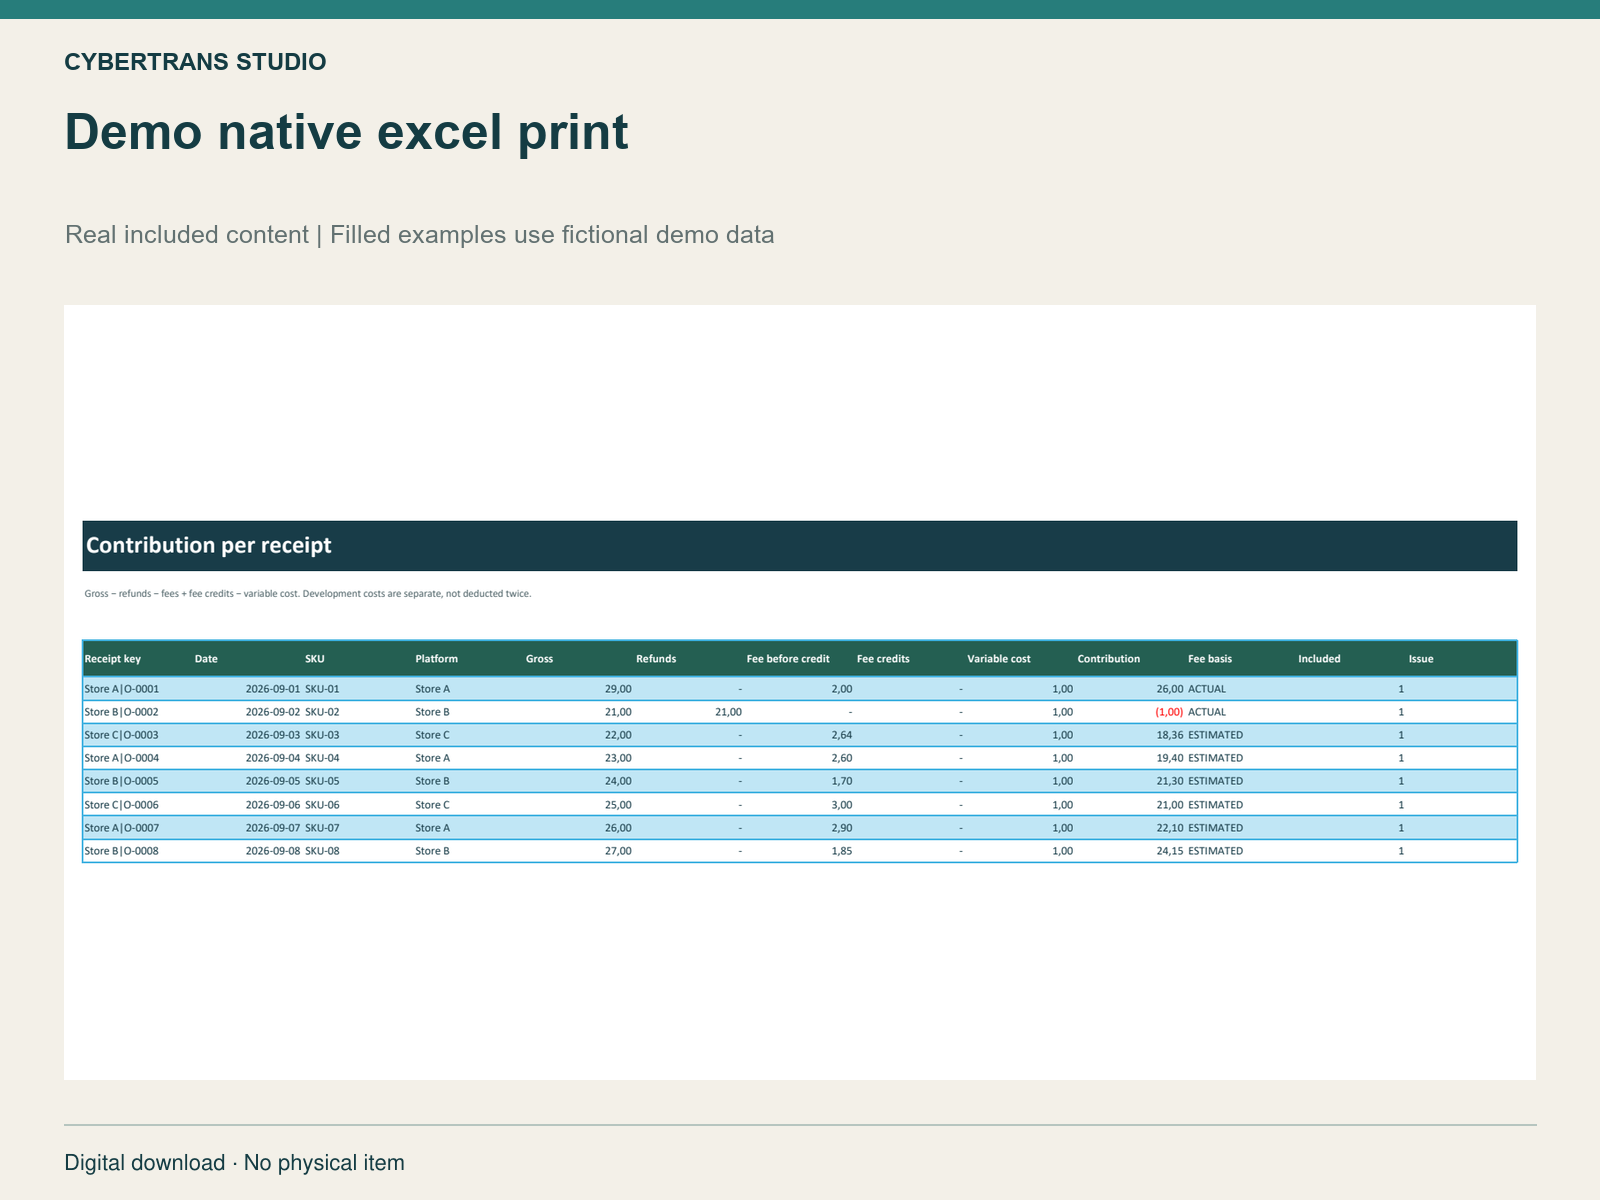Click the 'Included' column header
The image size is (1600, 1200).
coord(1319,659)
